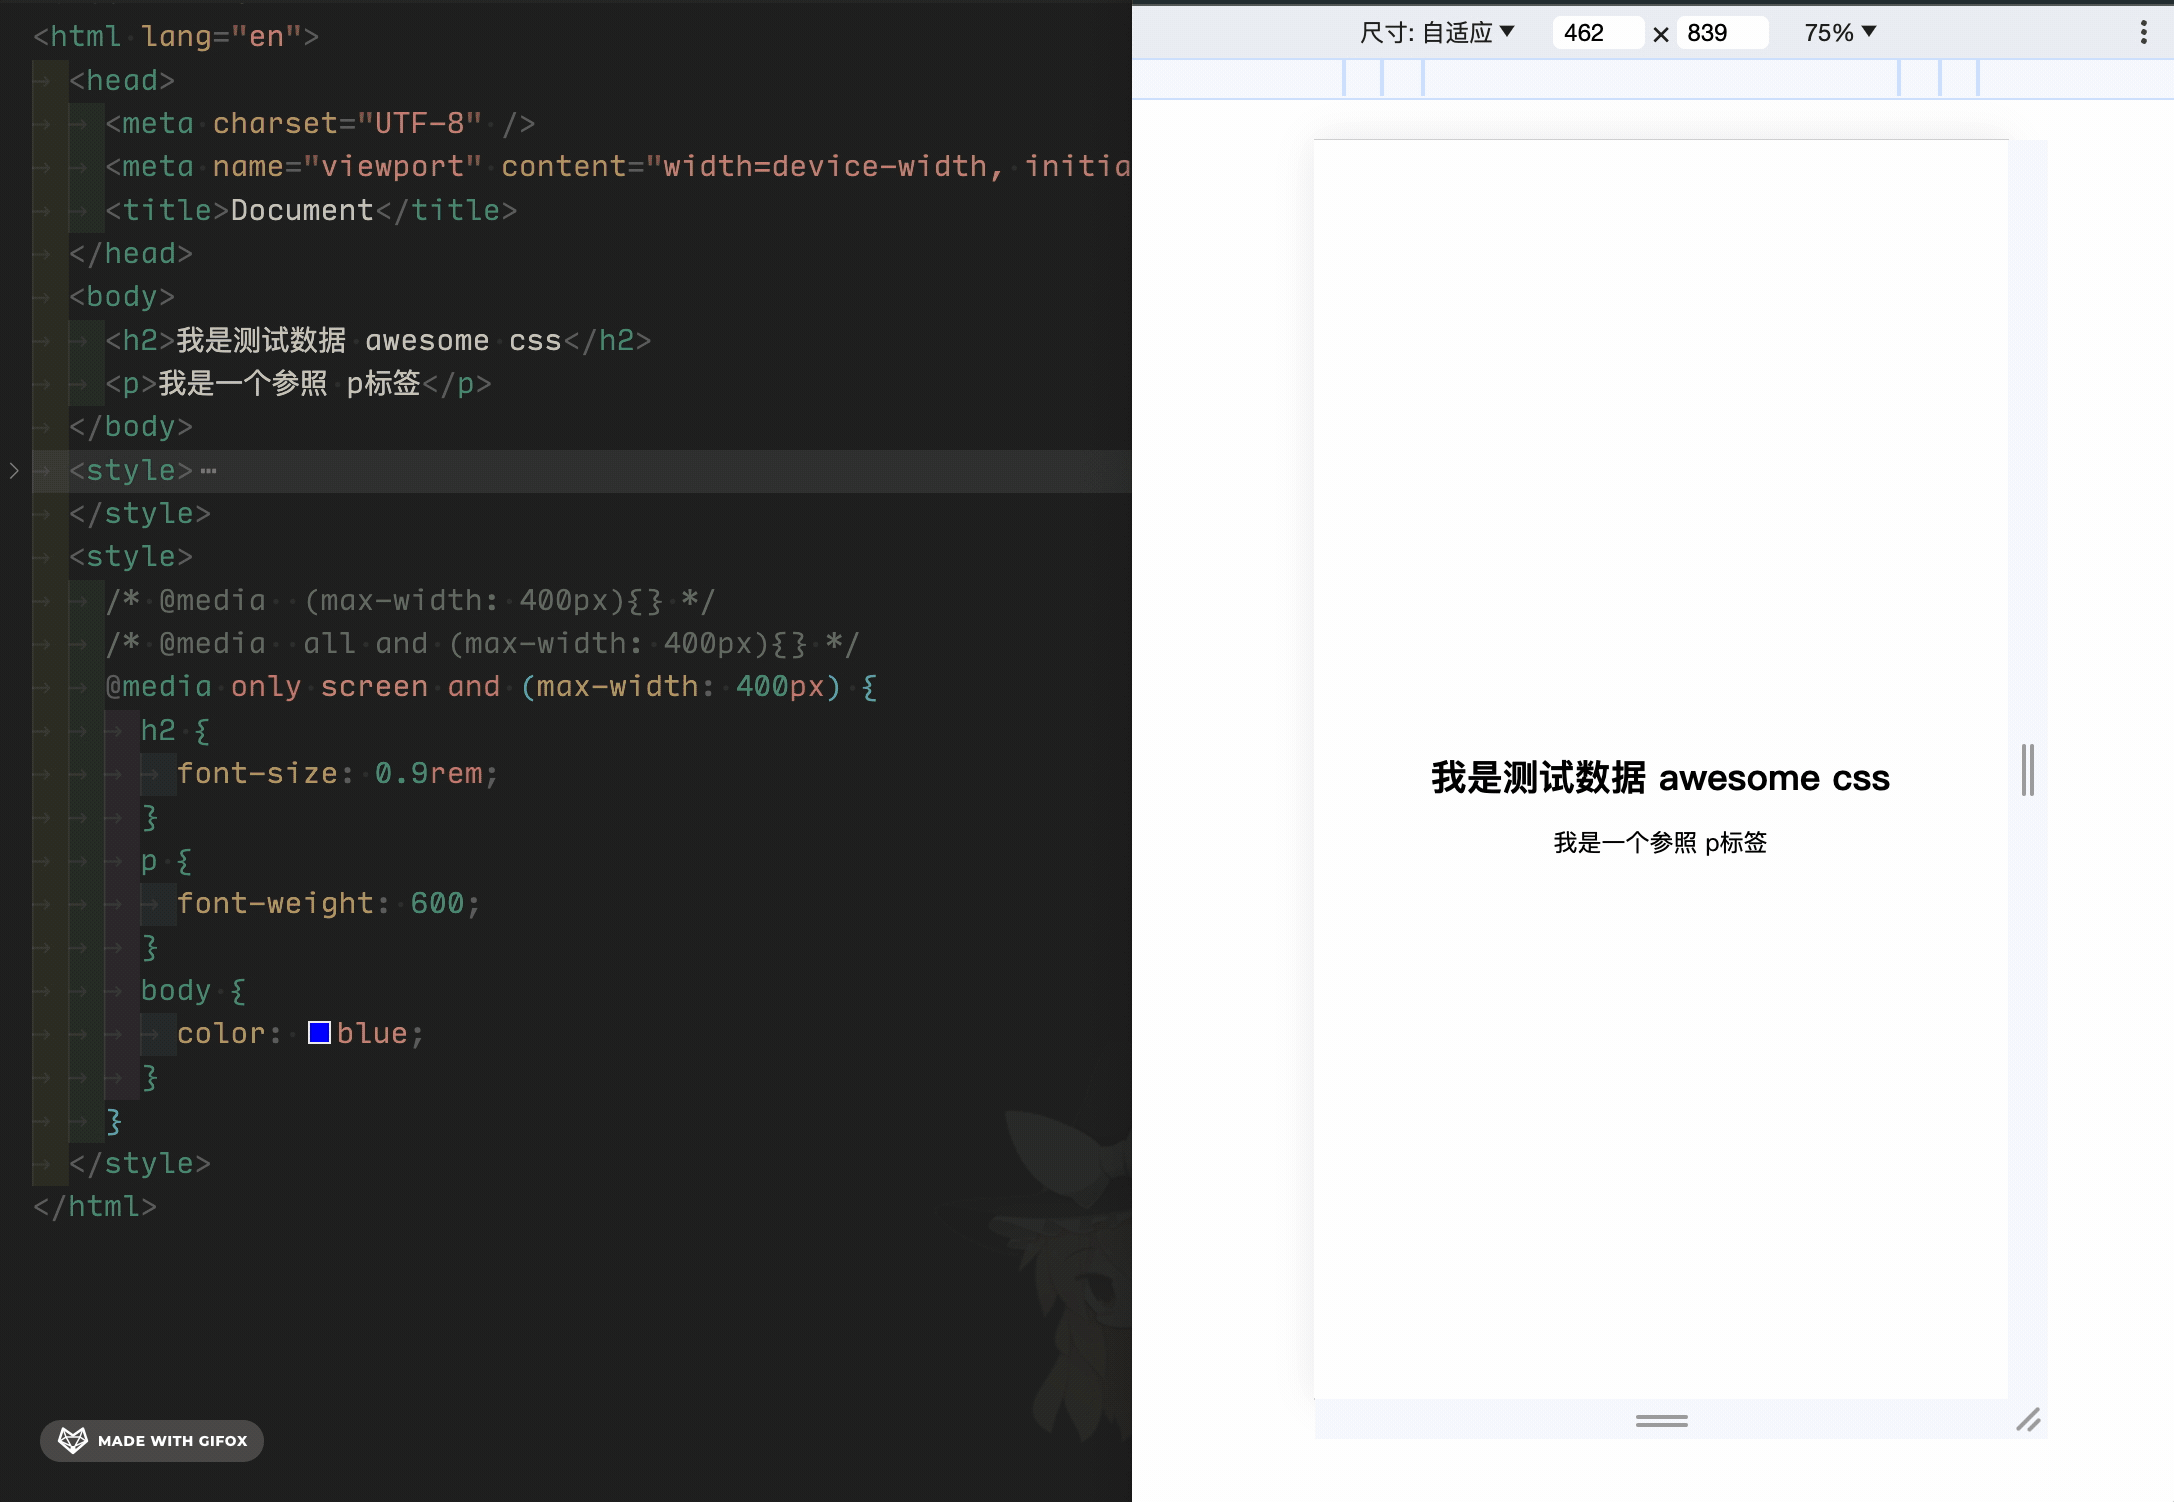Click the right edge vertical resize handle
The height and width of the screenshot is (1502, 2174).
pos(2027,770)
